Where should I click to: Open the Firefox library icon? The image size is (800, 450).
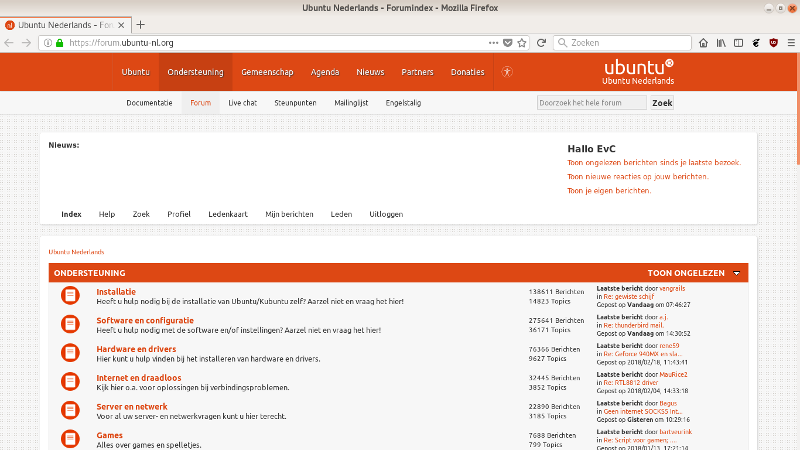(720, 43)
